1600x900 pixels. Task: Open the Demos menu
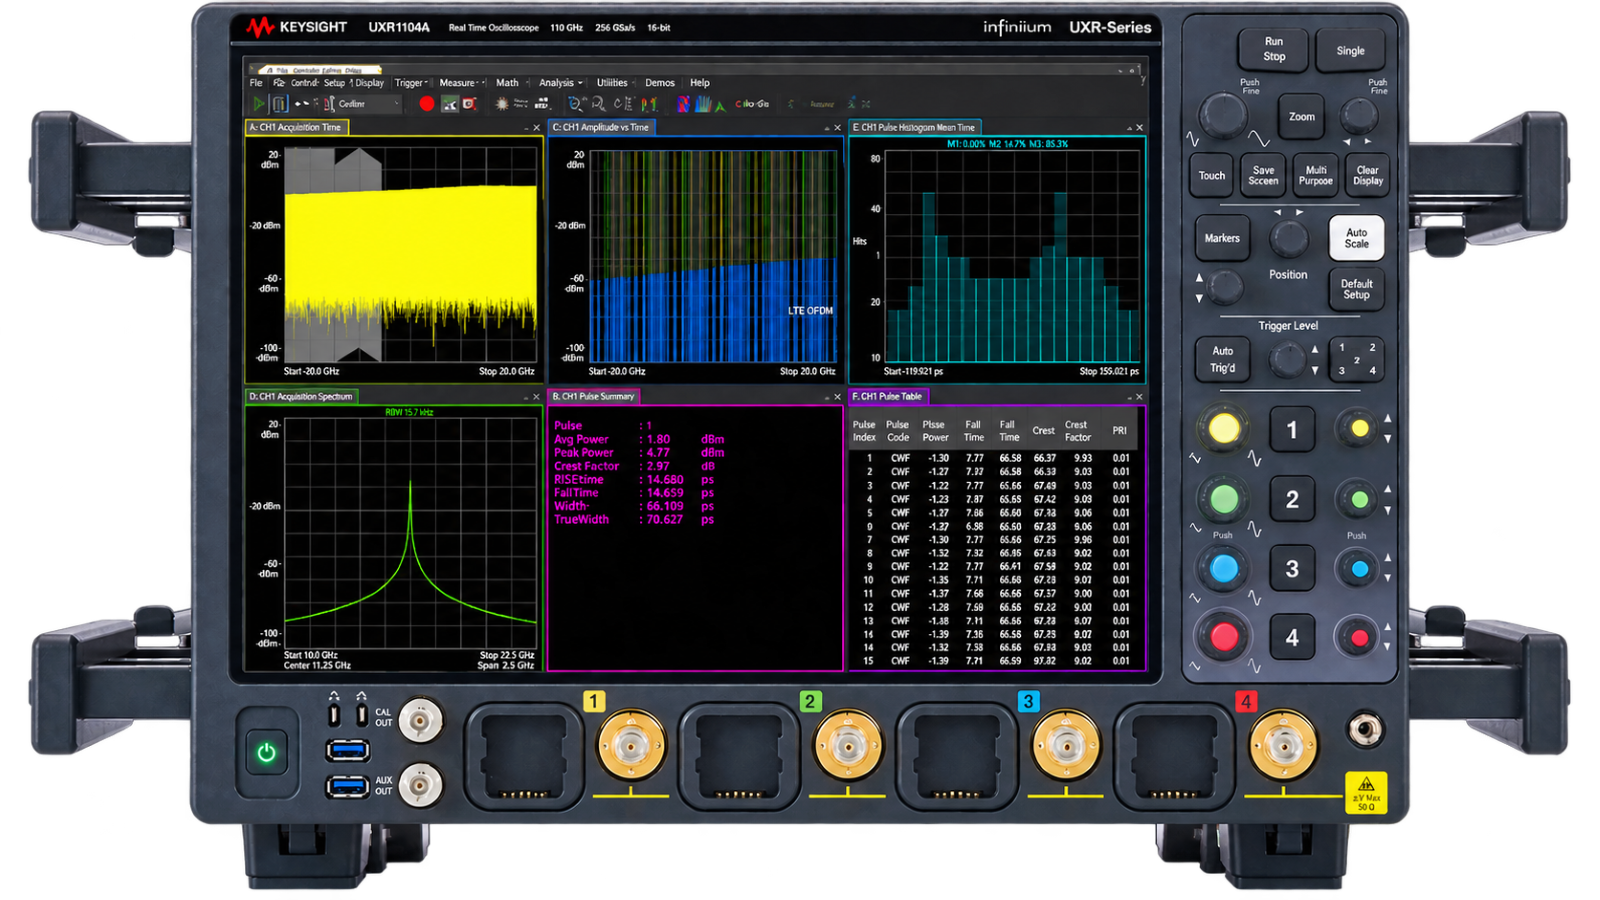660,83
